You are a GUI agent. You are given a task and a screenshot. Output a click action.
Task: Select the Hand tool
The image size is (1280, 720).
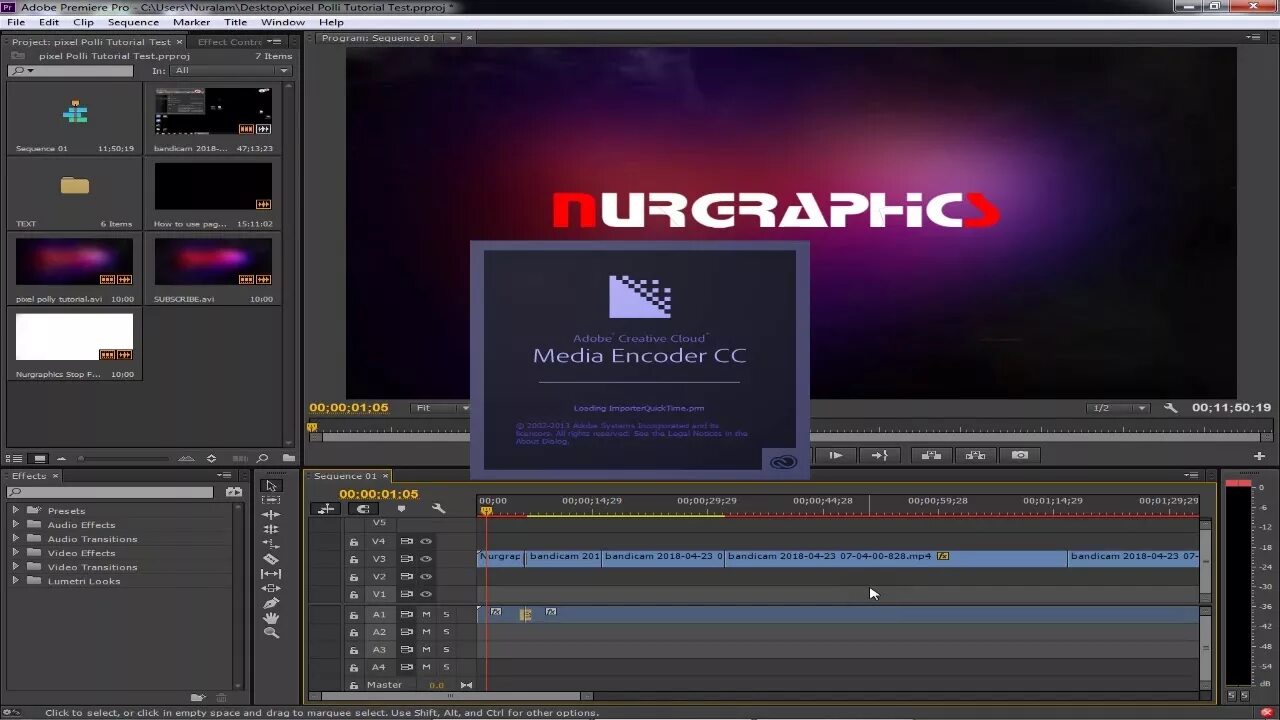271,618
